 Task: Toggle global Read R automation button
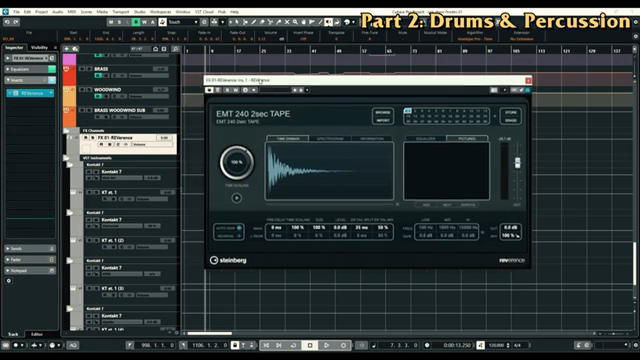pyautogui.click(x=136, y=22)
